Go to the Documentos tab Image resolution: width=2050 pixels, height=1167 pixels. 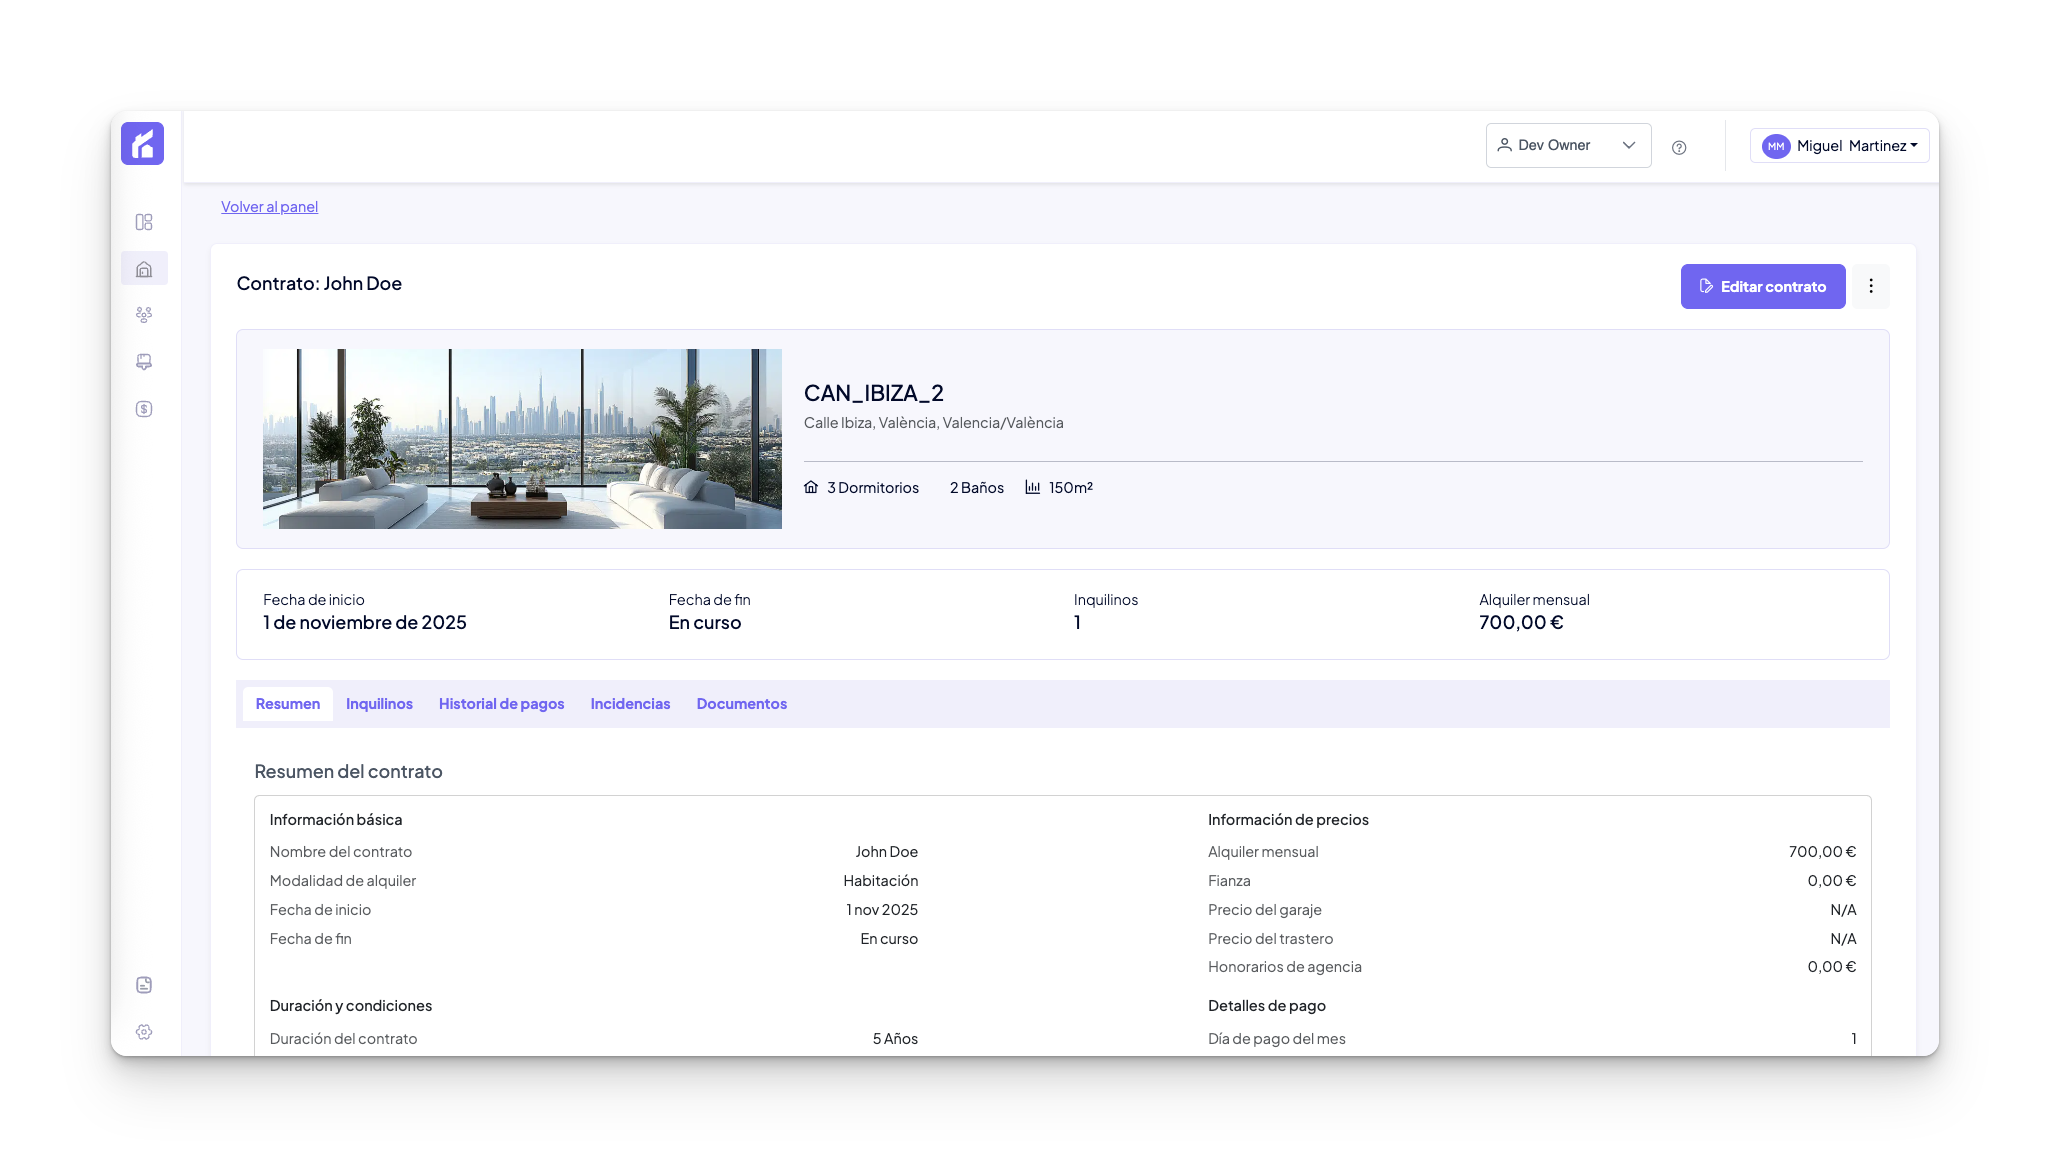click(x=741, y=704)
